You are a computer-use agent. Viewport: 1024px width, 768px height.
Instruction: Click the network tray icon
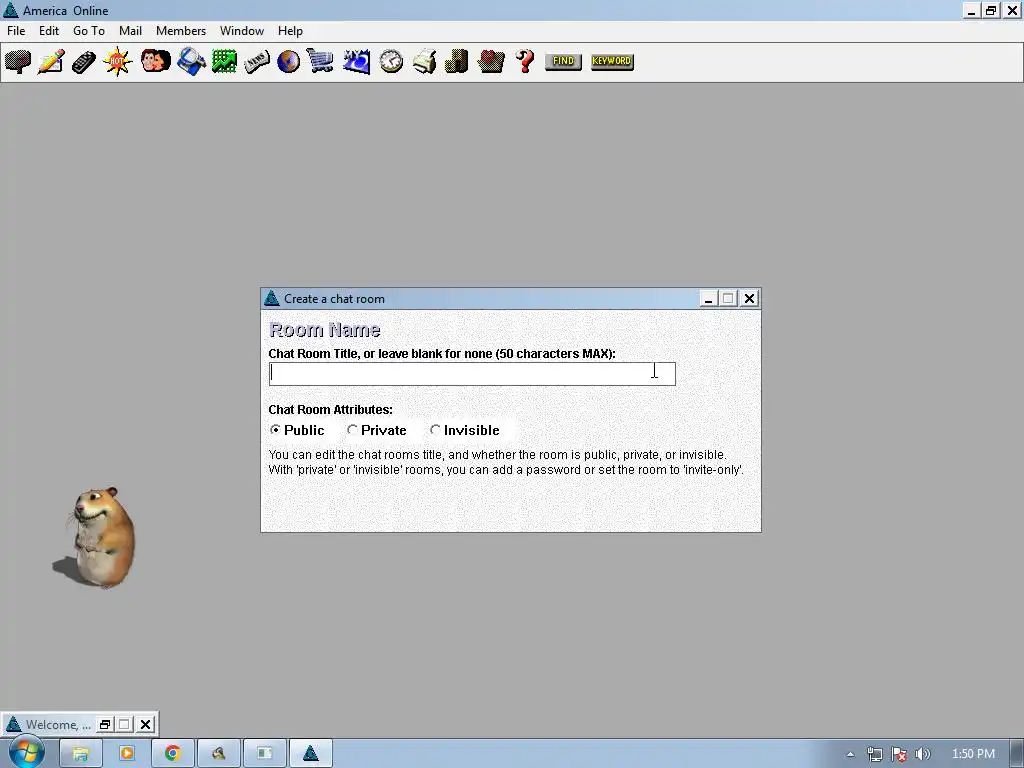click(874, 754)
